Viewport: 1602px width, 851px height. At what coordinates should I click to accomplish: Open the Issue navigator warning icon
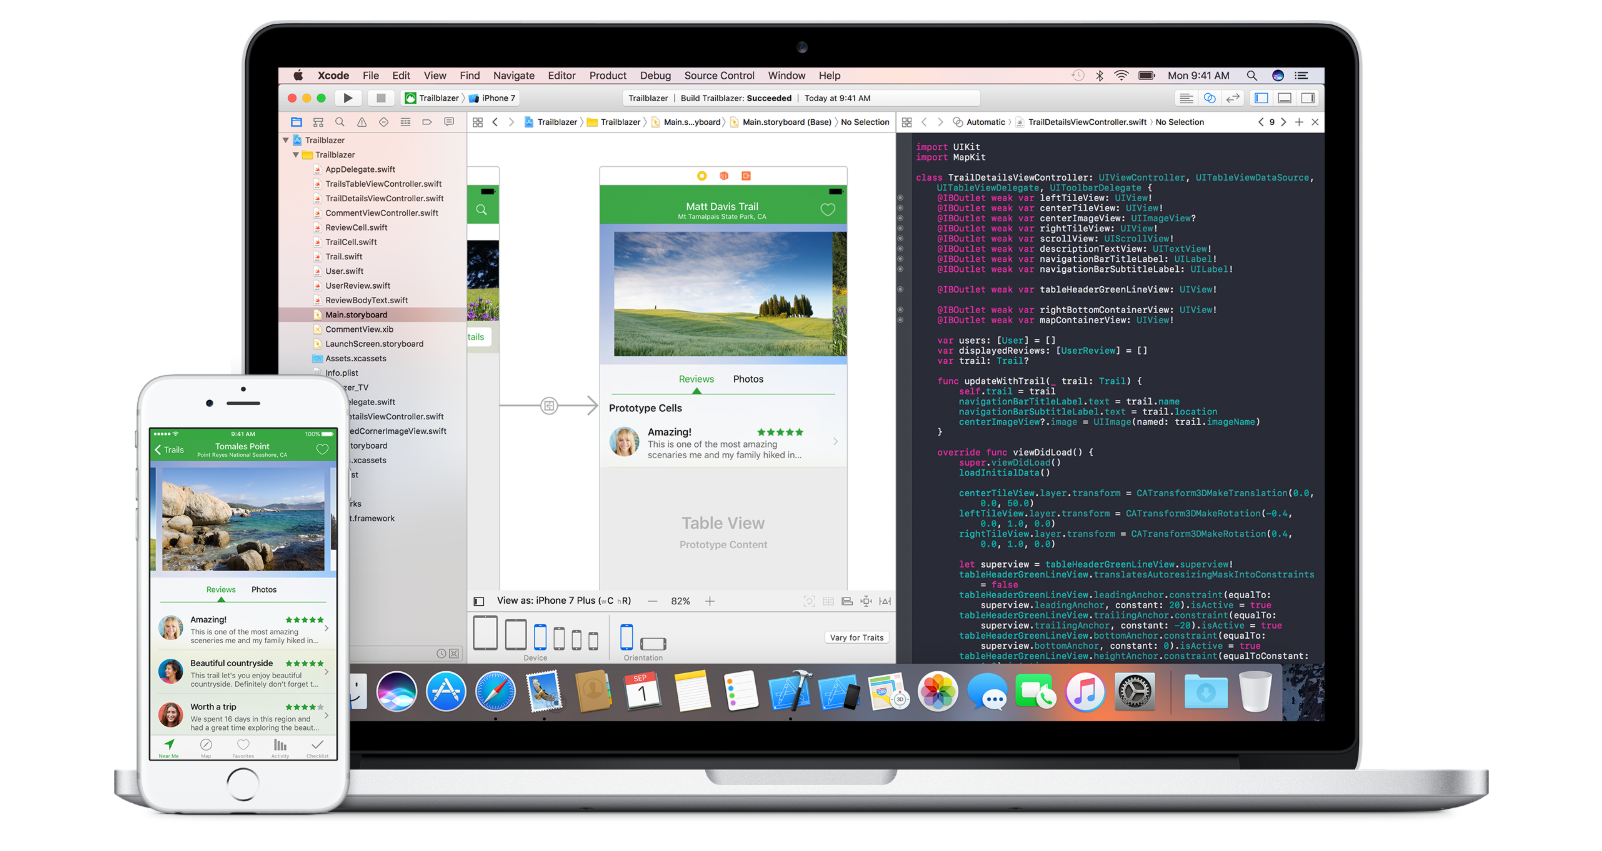362,122
